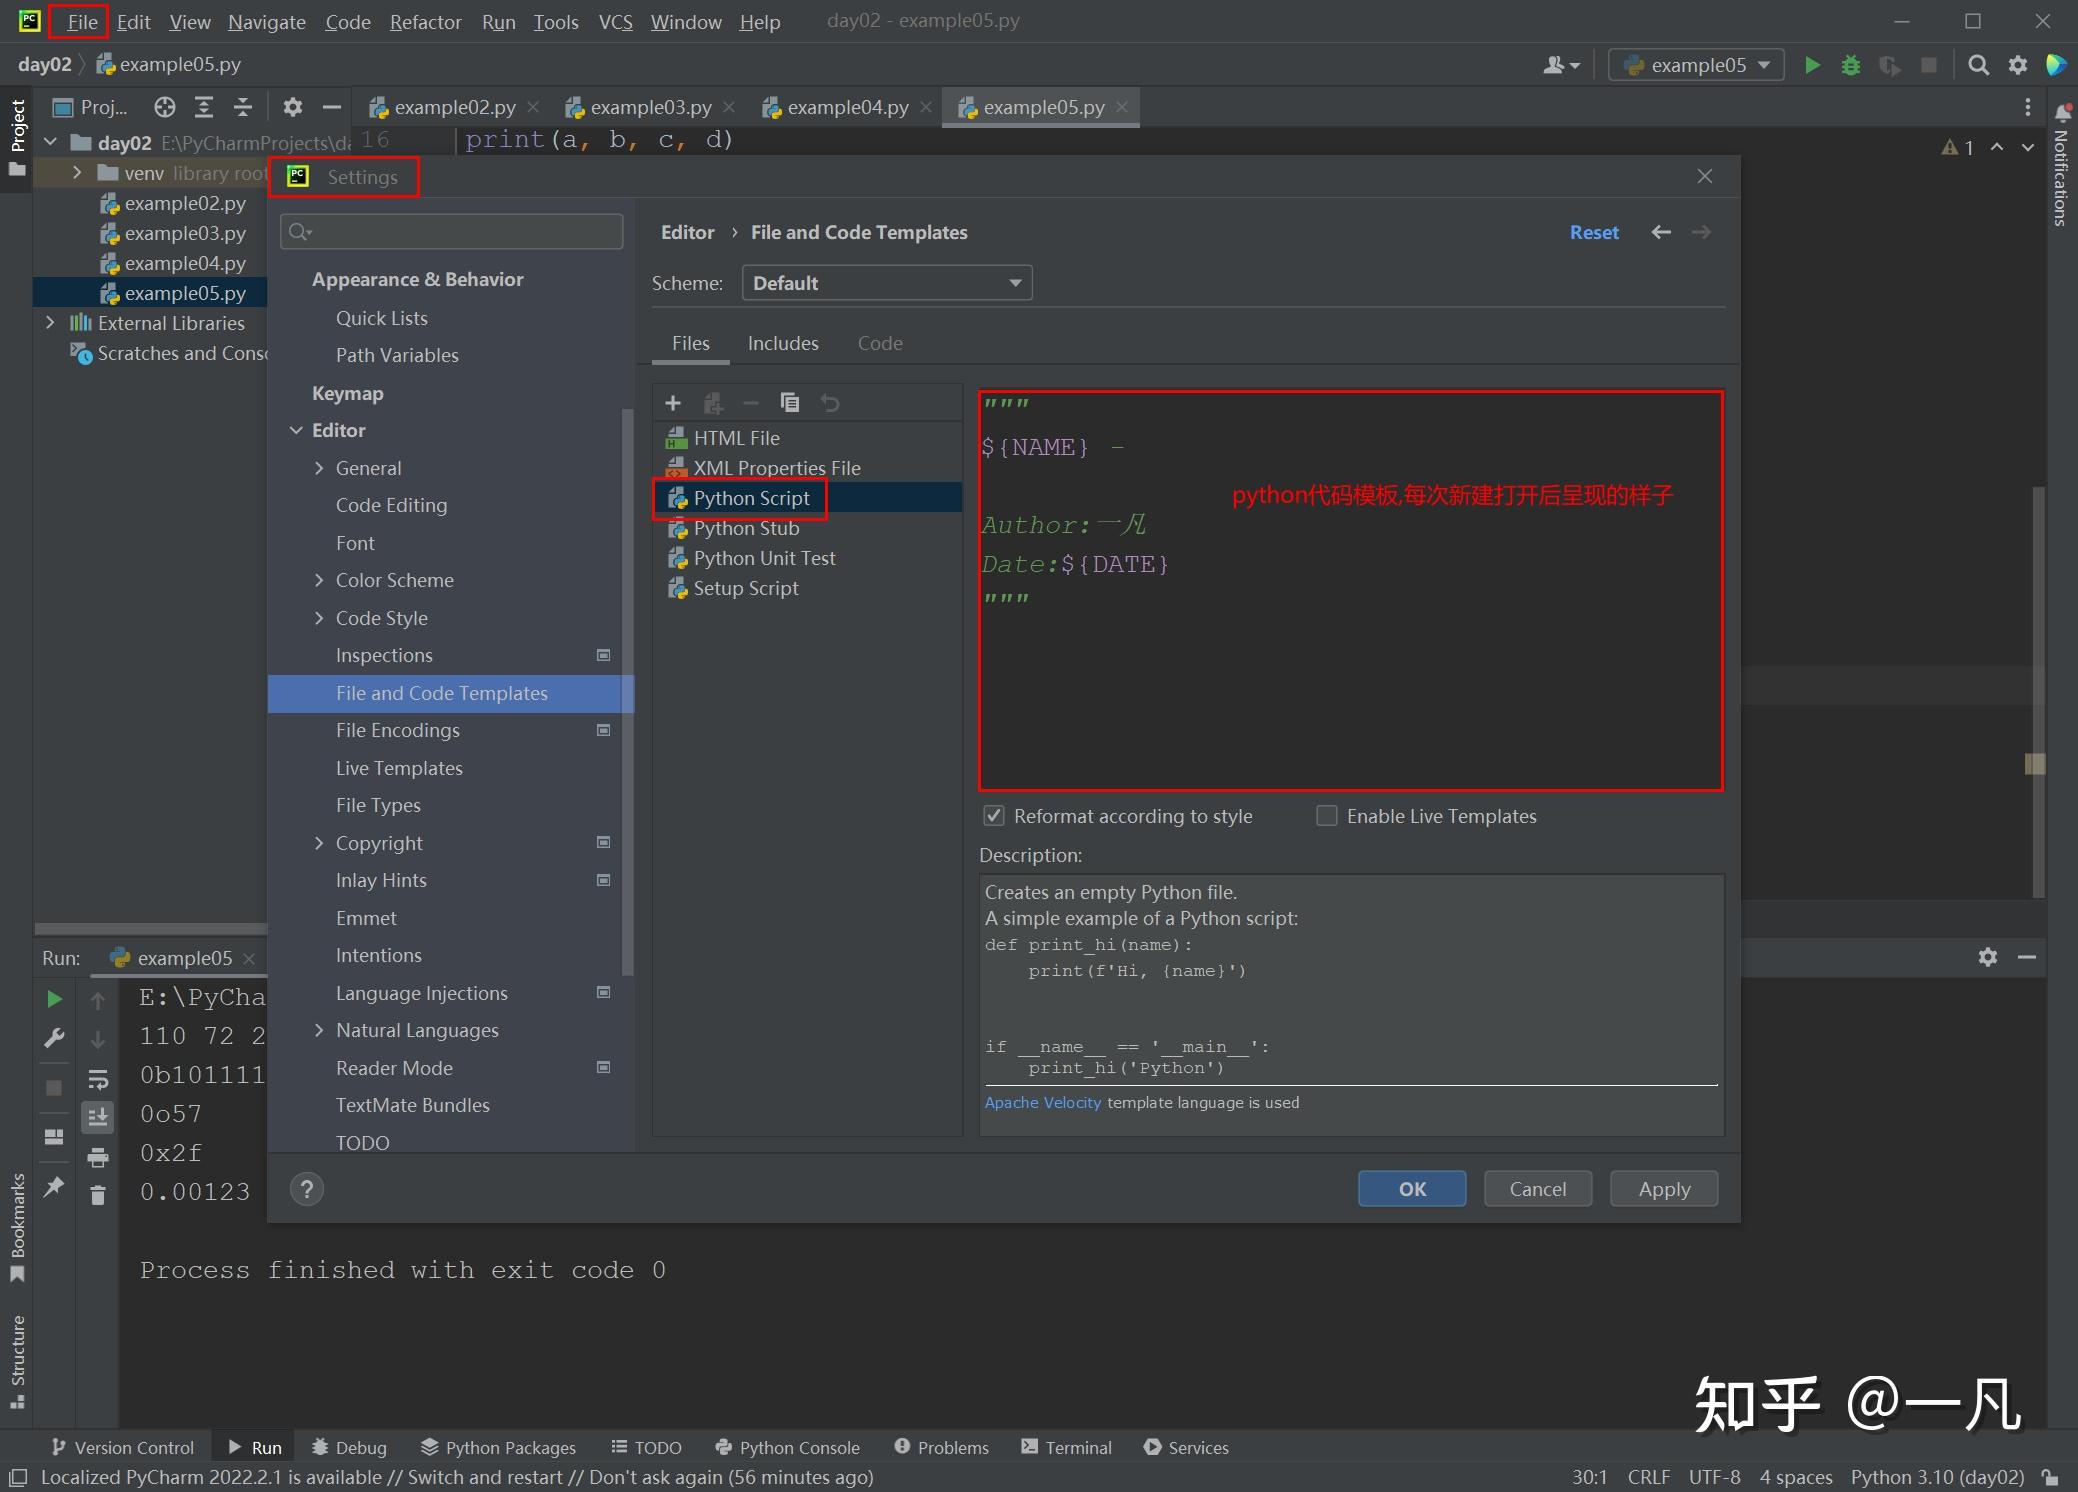
Task: Uncheck Reformat according to style
Action: click(x=994, y=816)
